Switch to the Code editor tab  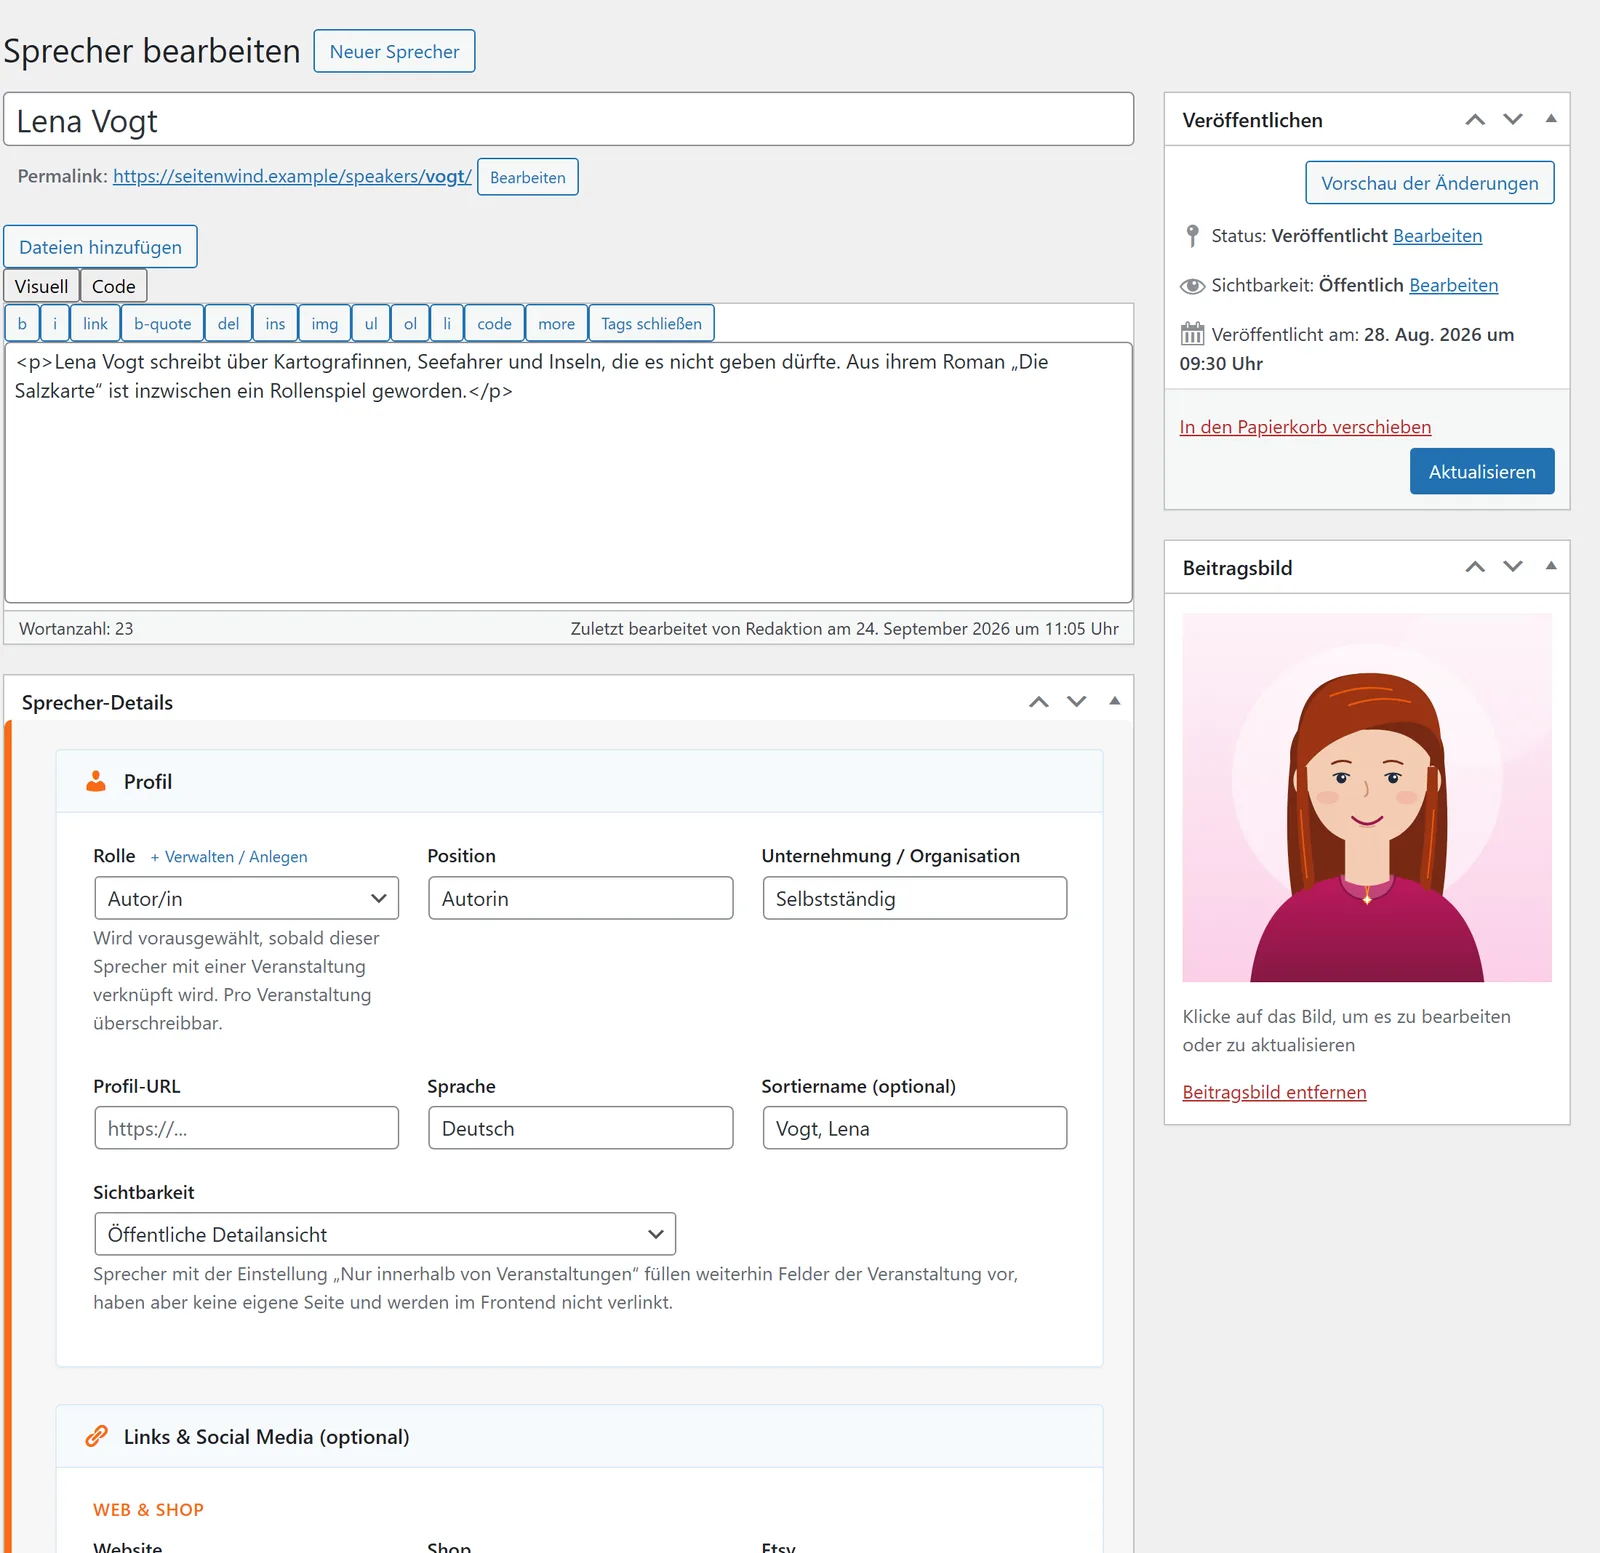(x=114, y=286)
